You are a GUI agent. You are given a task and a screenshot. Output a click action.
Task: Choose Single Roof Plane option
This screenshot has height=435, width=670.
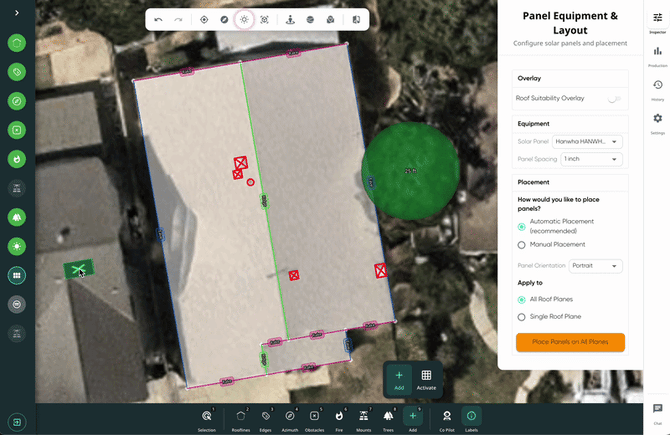[x=521, y=316]
